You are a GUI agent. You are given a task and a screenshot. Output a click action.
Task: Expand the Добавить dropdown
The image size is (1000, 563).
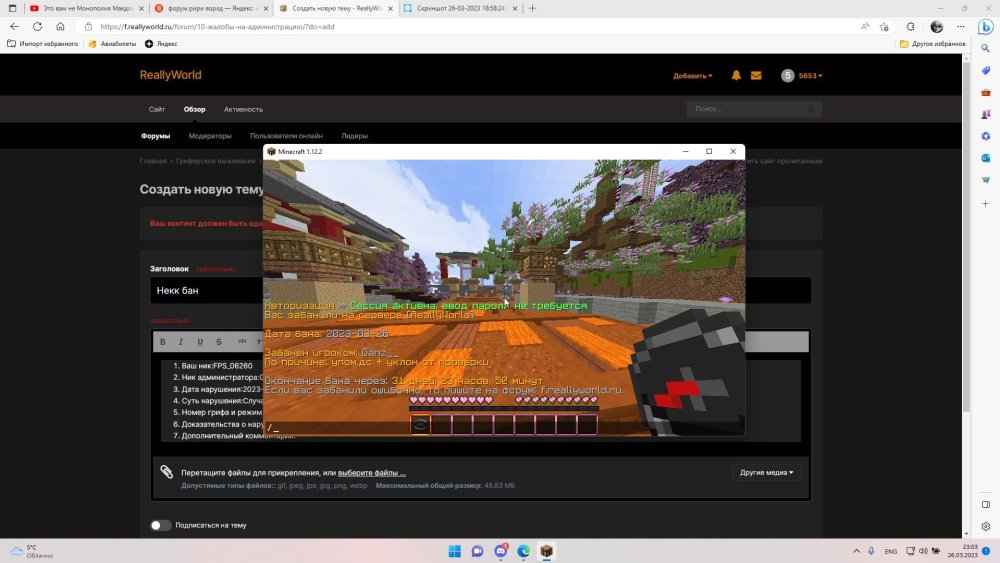(693, 75)
